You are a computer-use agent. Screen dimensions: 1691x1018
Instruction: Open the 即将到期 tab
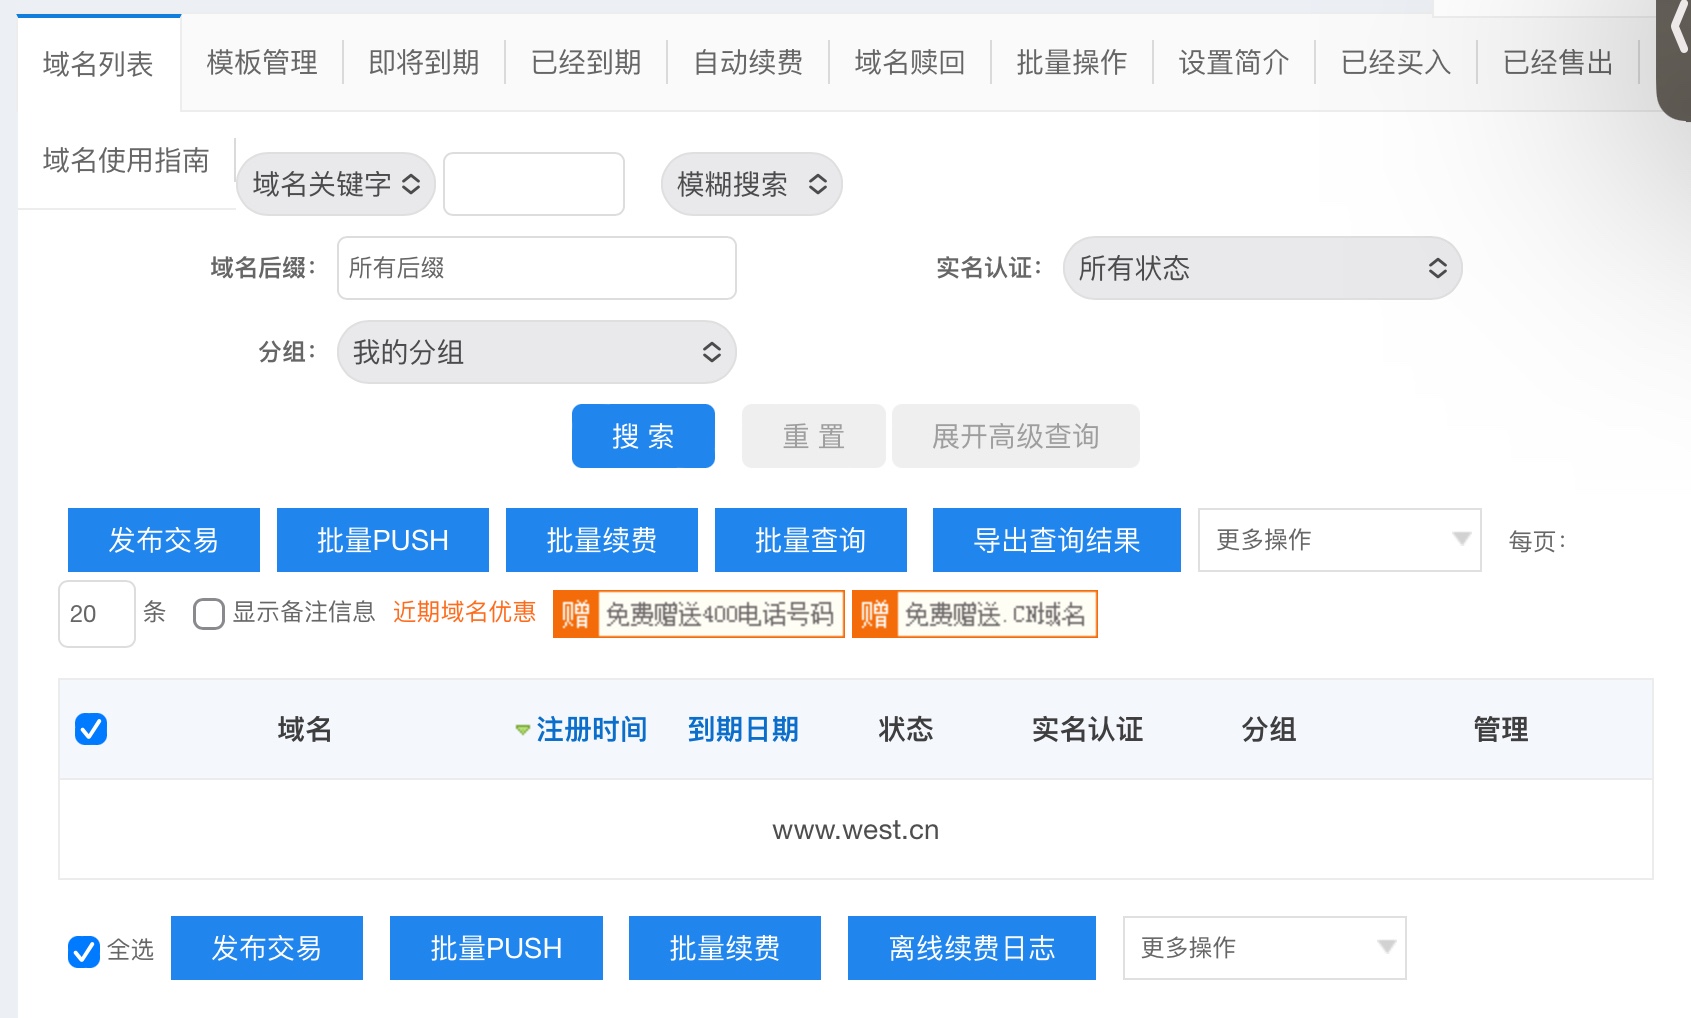(424, 63)
